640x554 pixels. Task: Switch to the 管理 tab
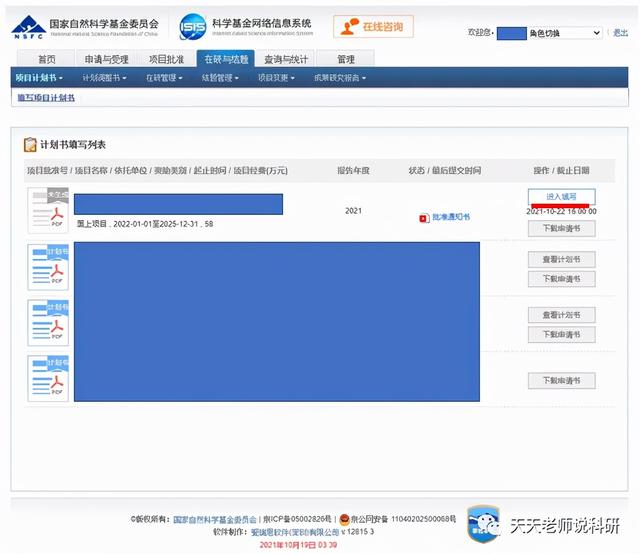tap(346, 59)
